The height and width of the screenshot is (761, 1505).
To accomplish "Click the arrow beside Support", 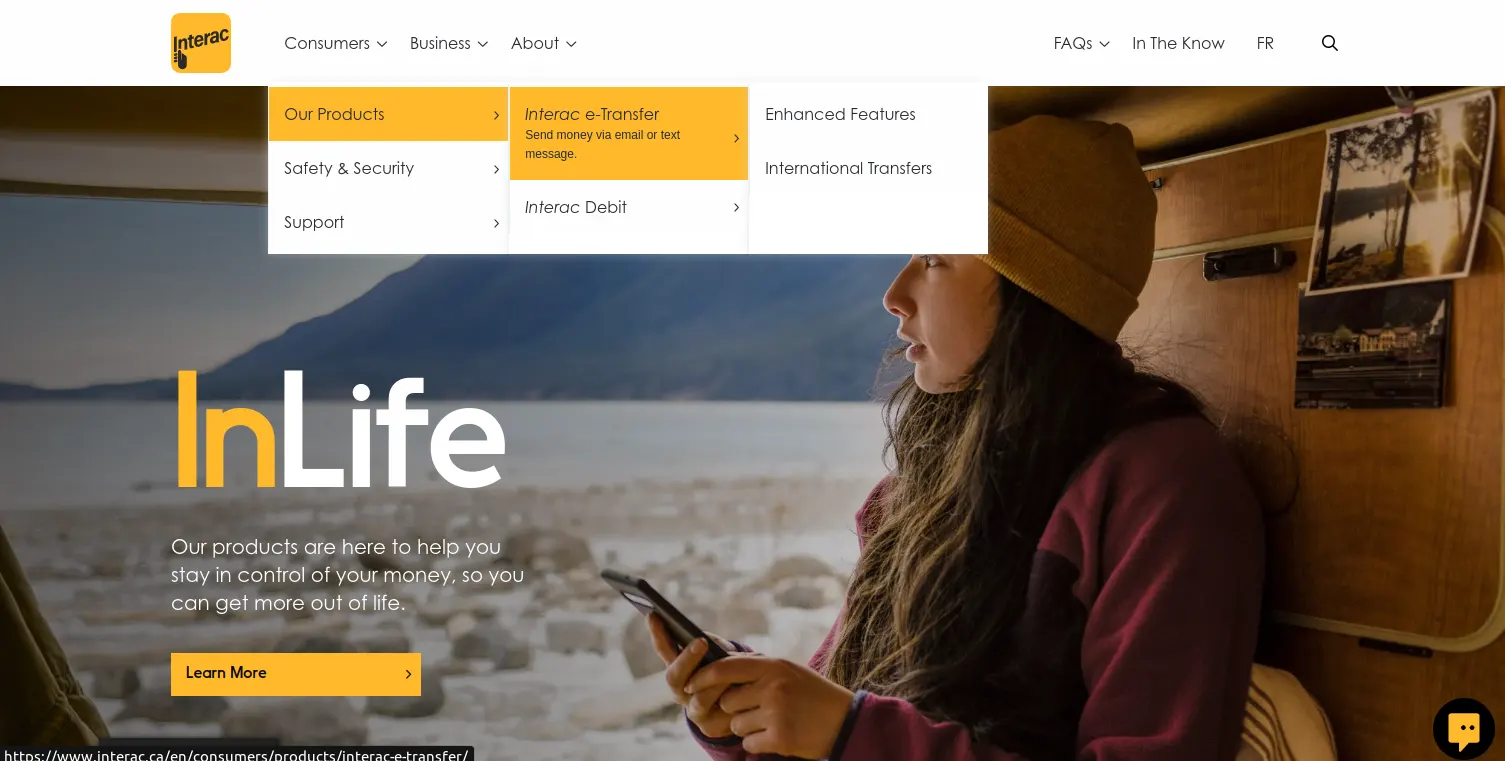I will click(496, 223).
